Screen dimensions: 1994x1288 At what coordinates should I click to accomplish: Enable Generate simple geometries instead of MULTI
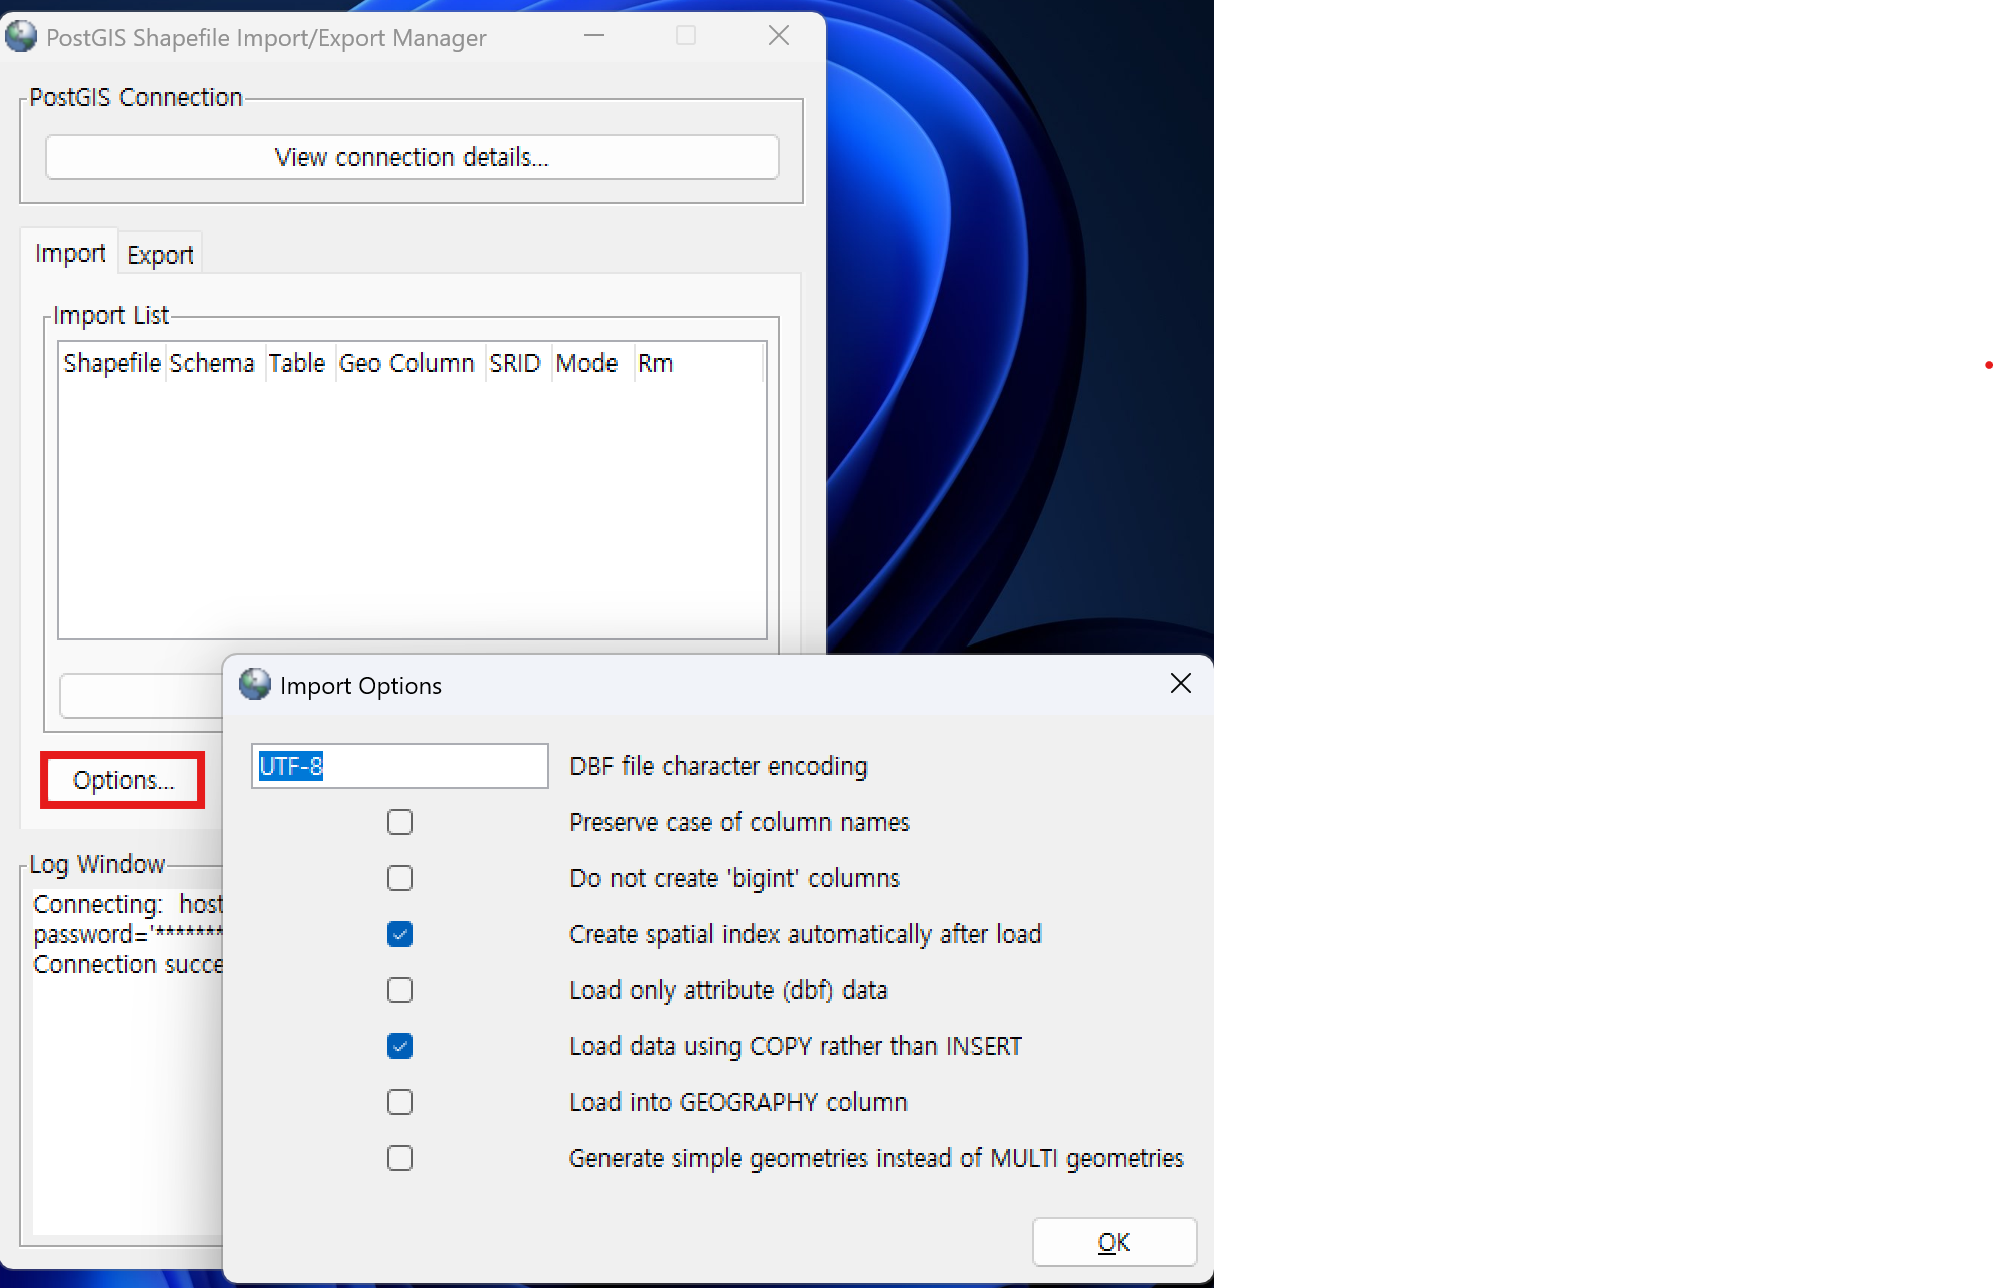(x=400, y=1158)
